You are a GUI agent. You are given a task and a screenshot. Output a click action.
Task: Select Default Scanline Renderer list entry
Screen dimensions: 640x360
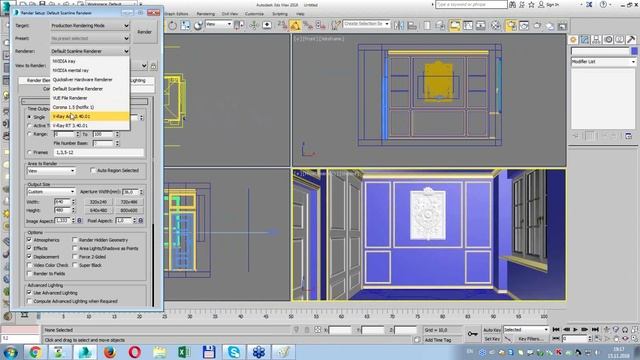[x=90, y=89]
